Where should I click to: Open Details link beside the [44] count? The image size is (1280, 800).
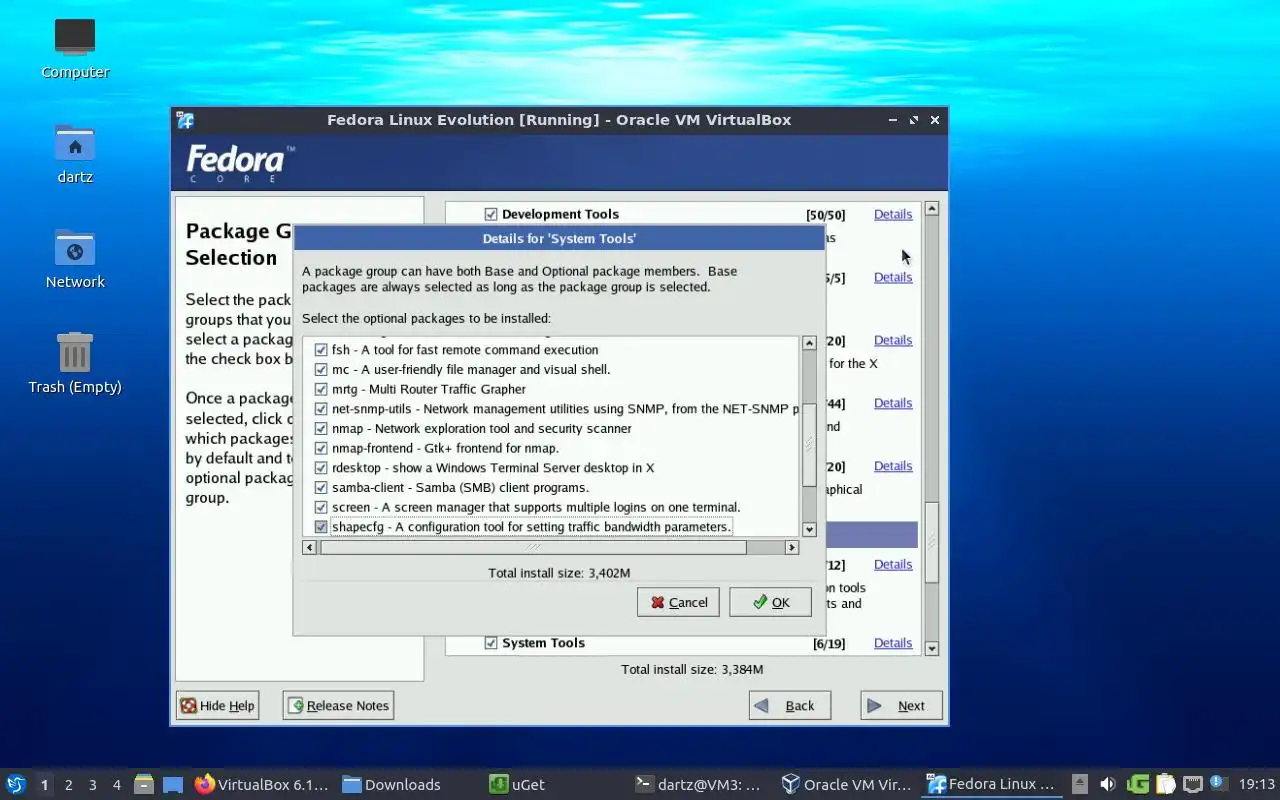[893, 403]
